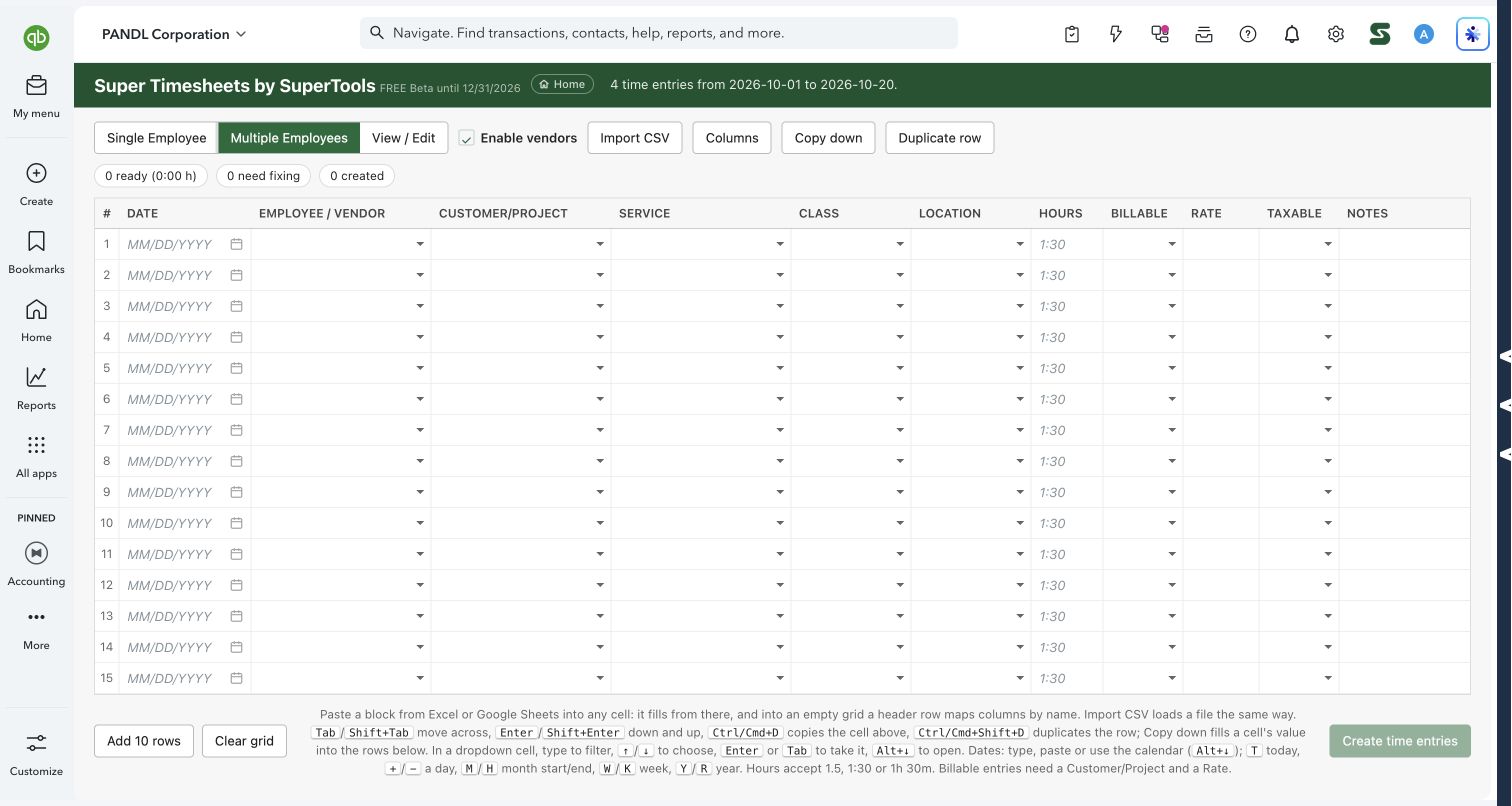Image resolution: width=1512 pixels, height=806 pixels.
Task: Click the QuickBooks logo icon
Action: click(37, 38)
